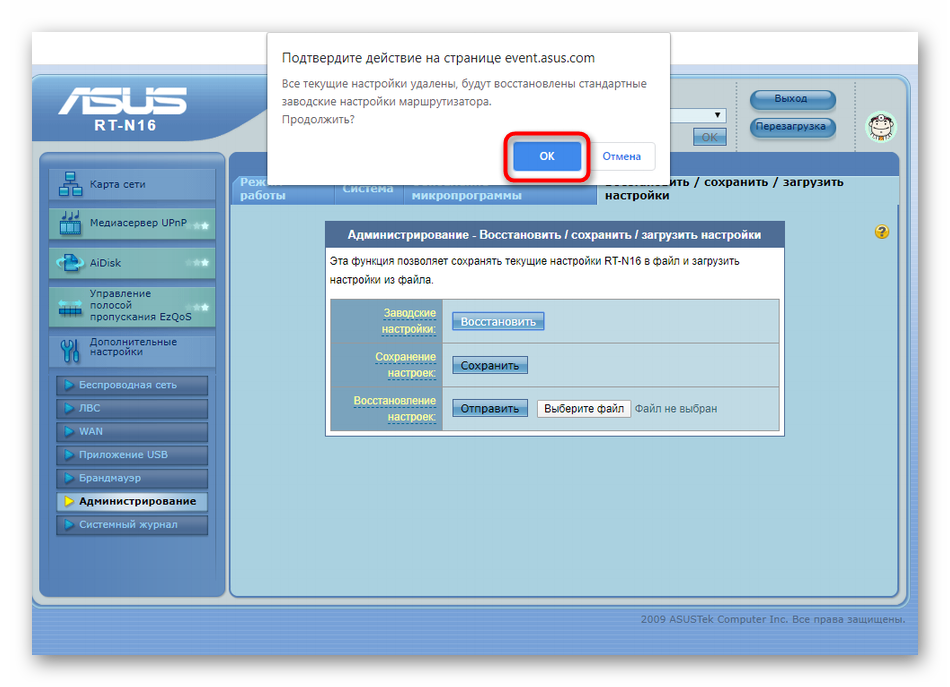Open Карта сети menu entry
This screenshot has height=687, width=950.
132,184
